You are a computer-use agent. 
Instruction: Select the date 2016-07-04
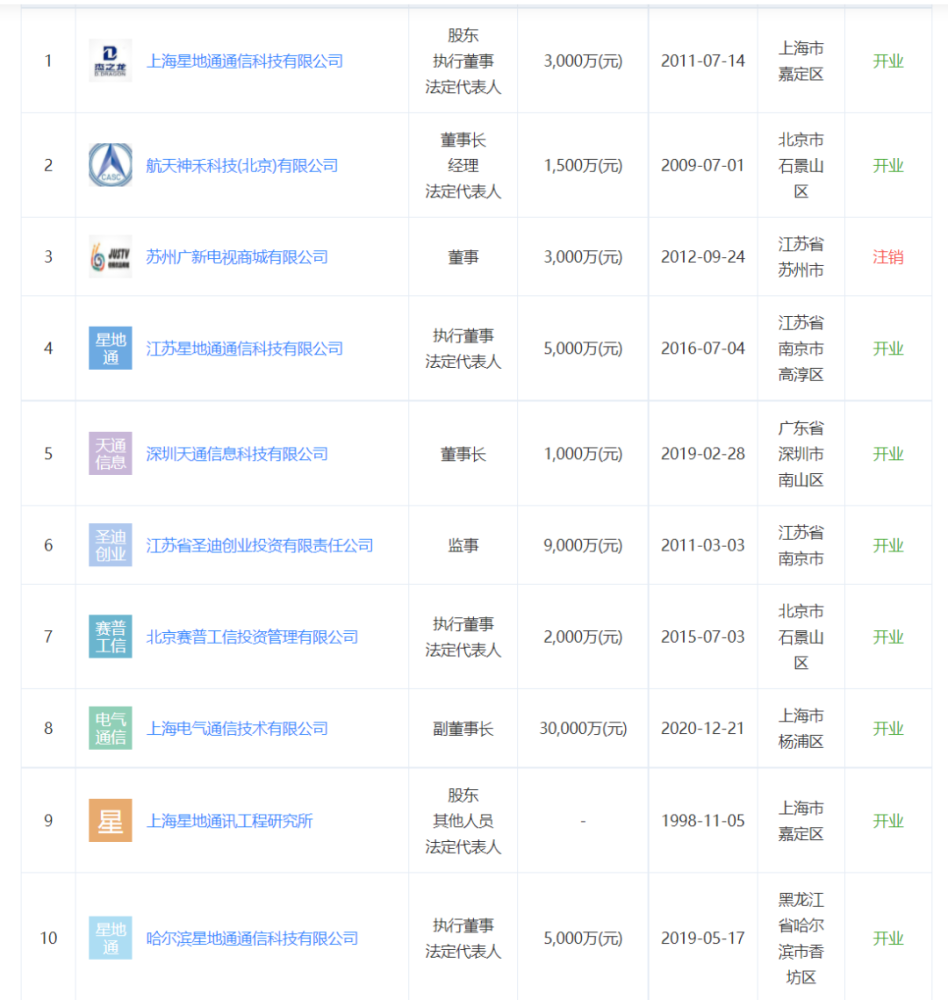pyautogui.click(x=703, y=349)
